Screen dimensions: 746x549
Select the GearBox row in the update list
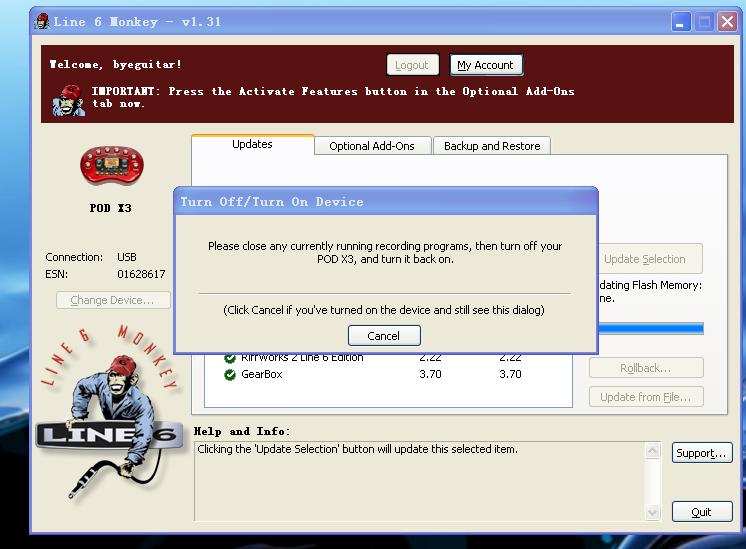[x=388, y=374]
